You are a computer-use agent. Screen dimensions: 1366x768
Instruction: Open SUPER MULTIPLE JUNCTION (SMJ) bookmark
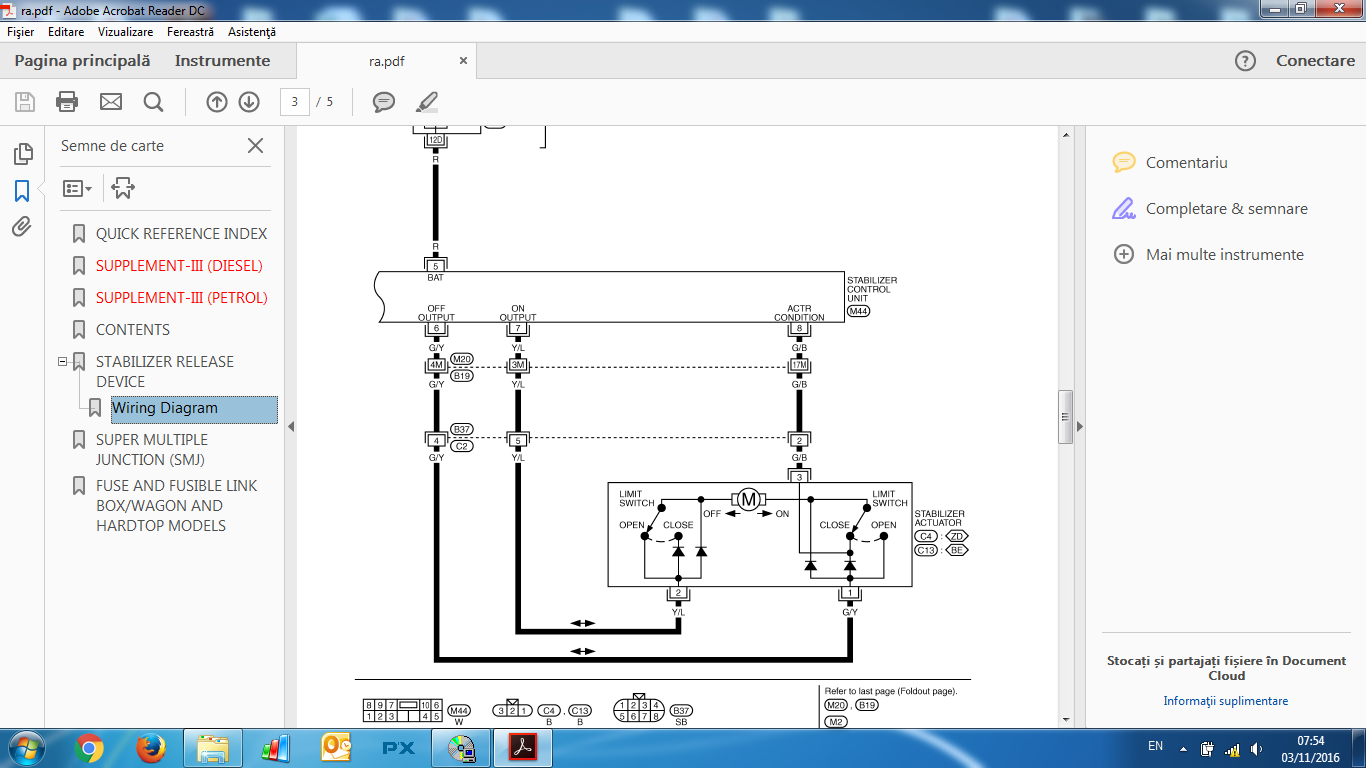coord(152,450)
